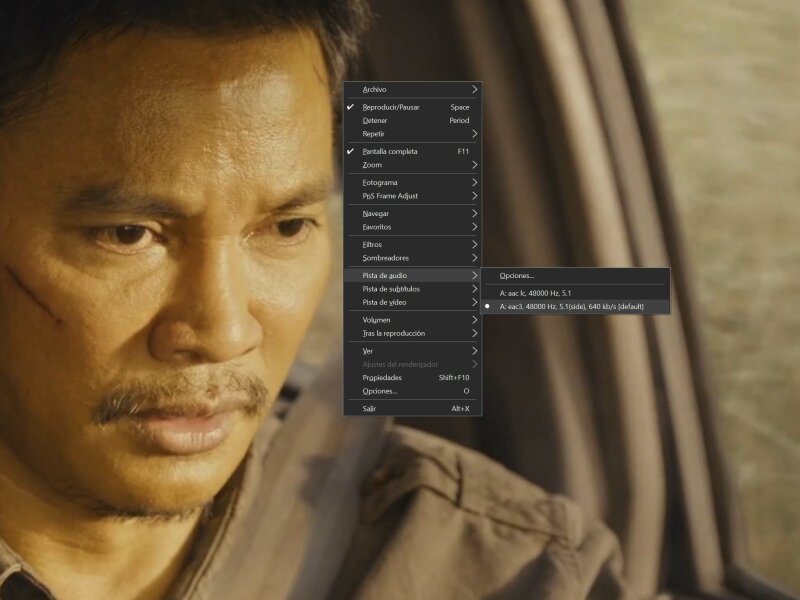Click Detener to stop playback
Image resolution: width=800 pixels, height=600 pixels.
pyautogui.click(x=375, y=120)
